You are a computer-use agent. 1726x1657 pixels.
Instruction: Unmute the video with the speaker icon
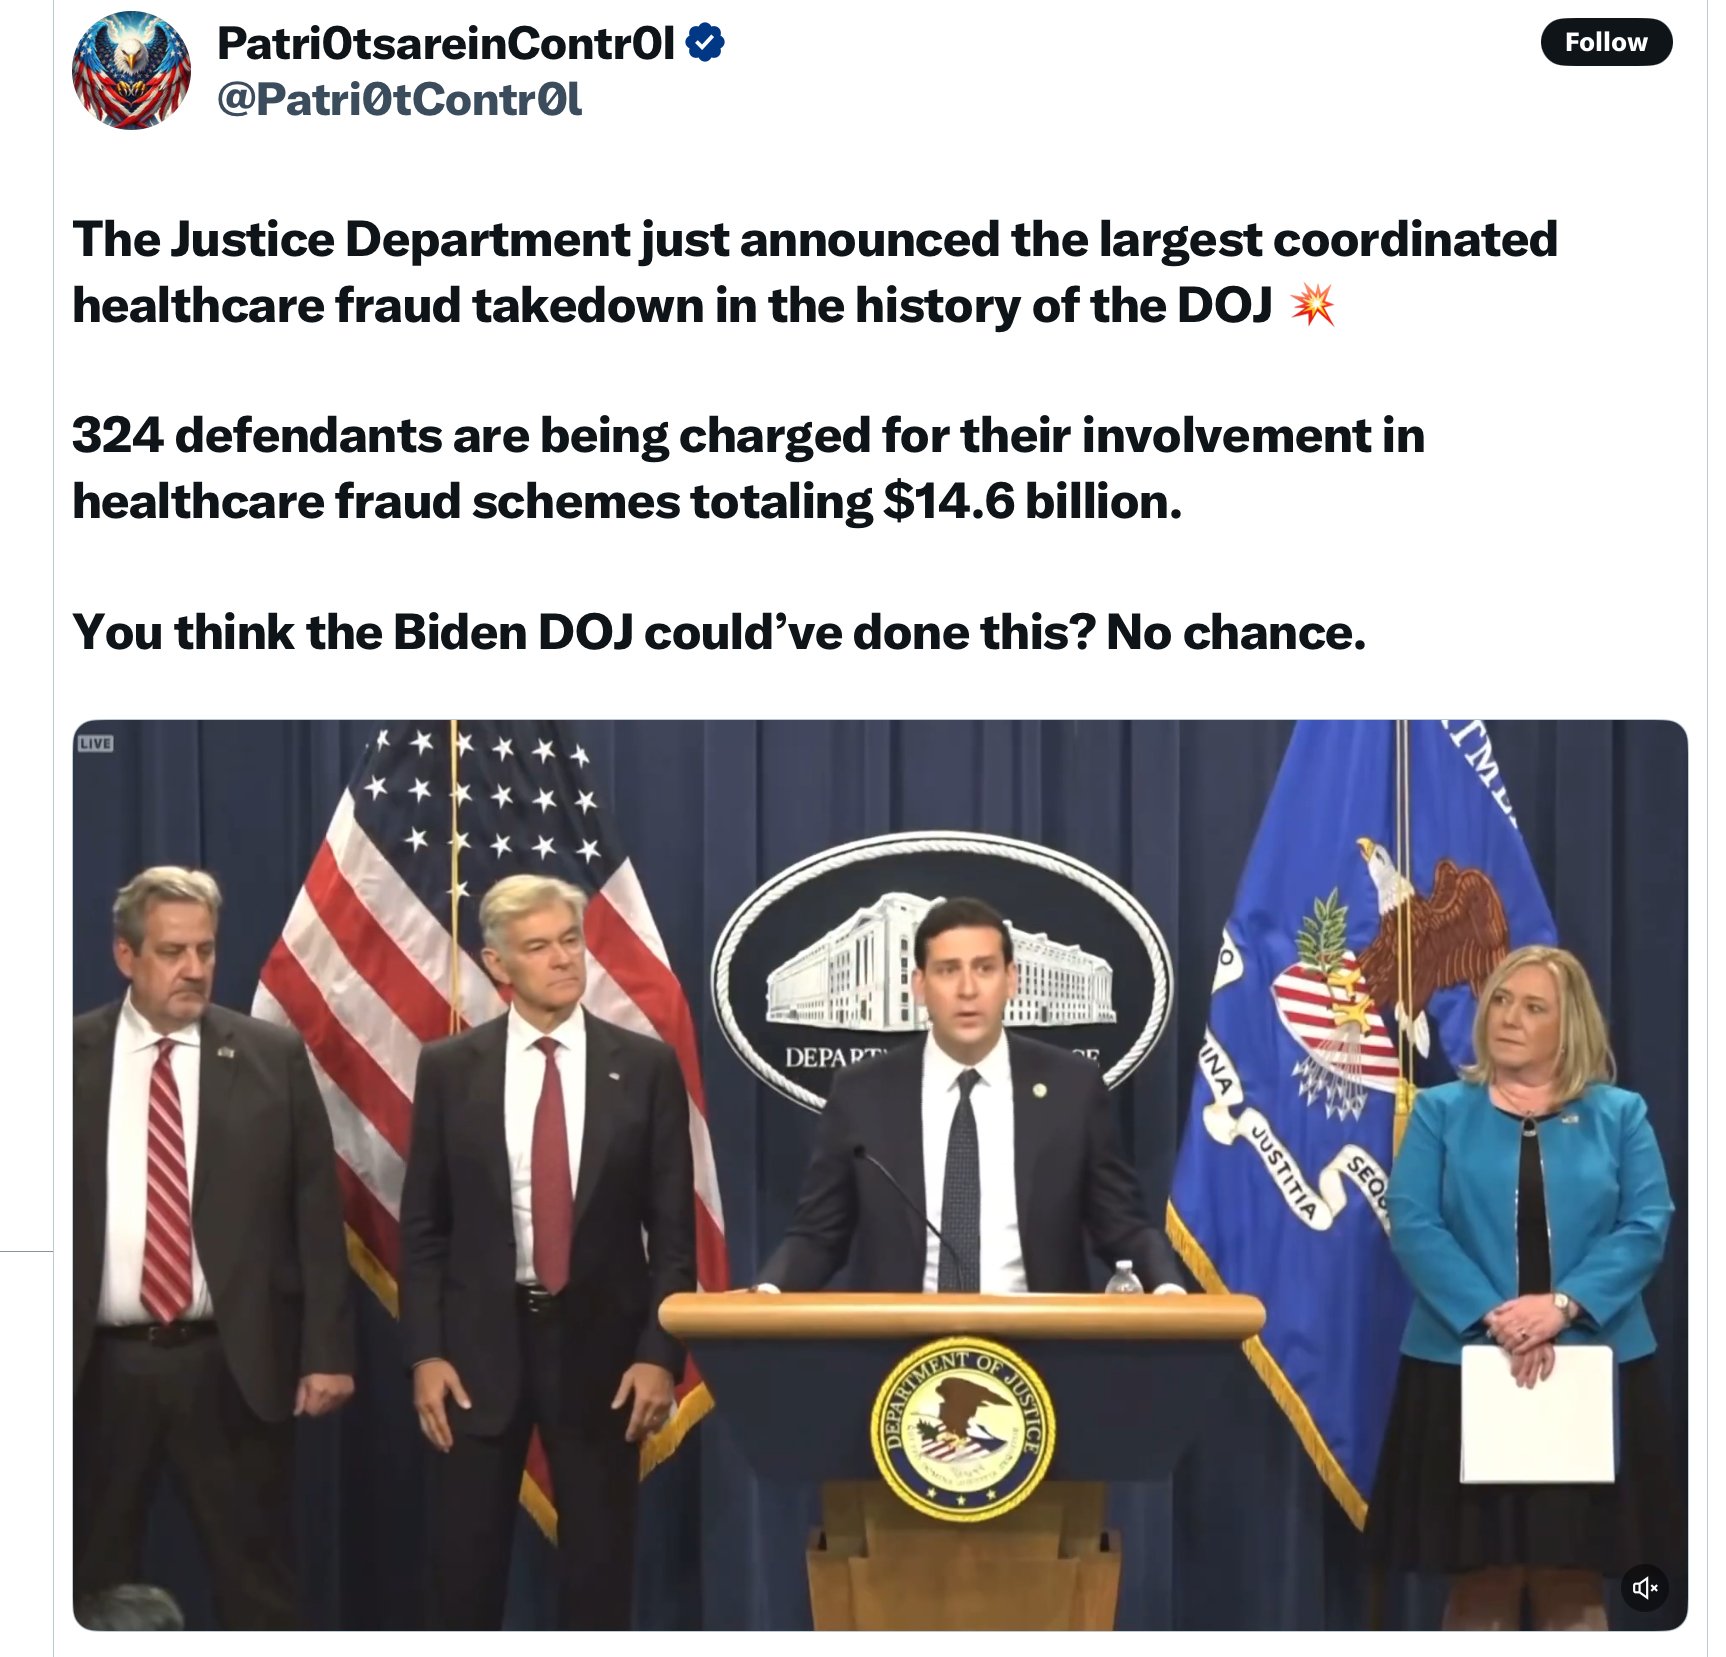point(1644,1587)
